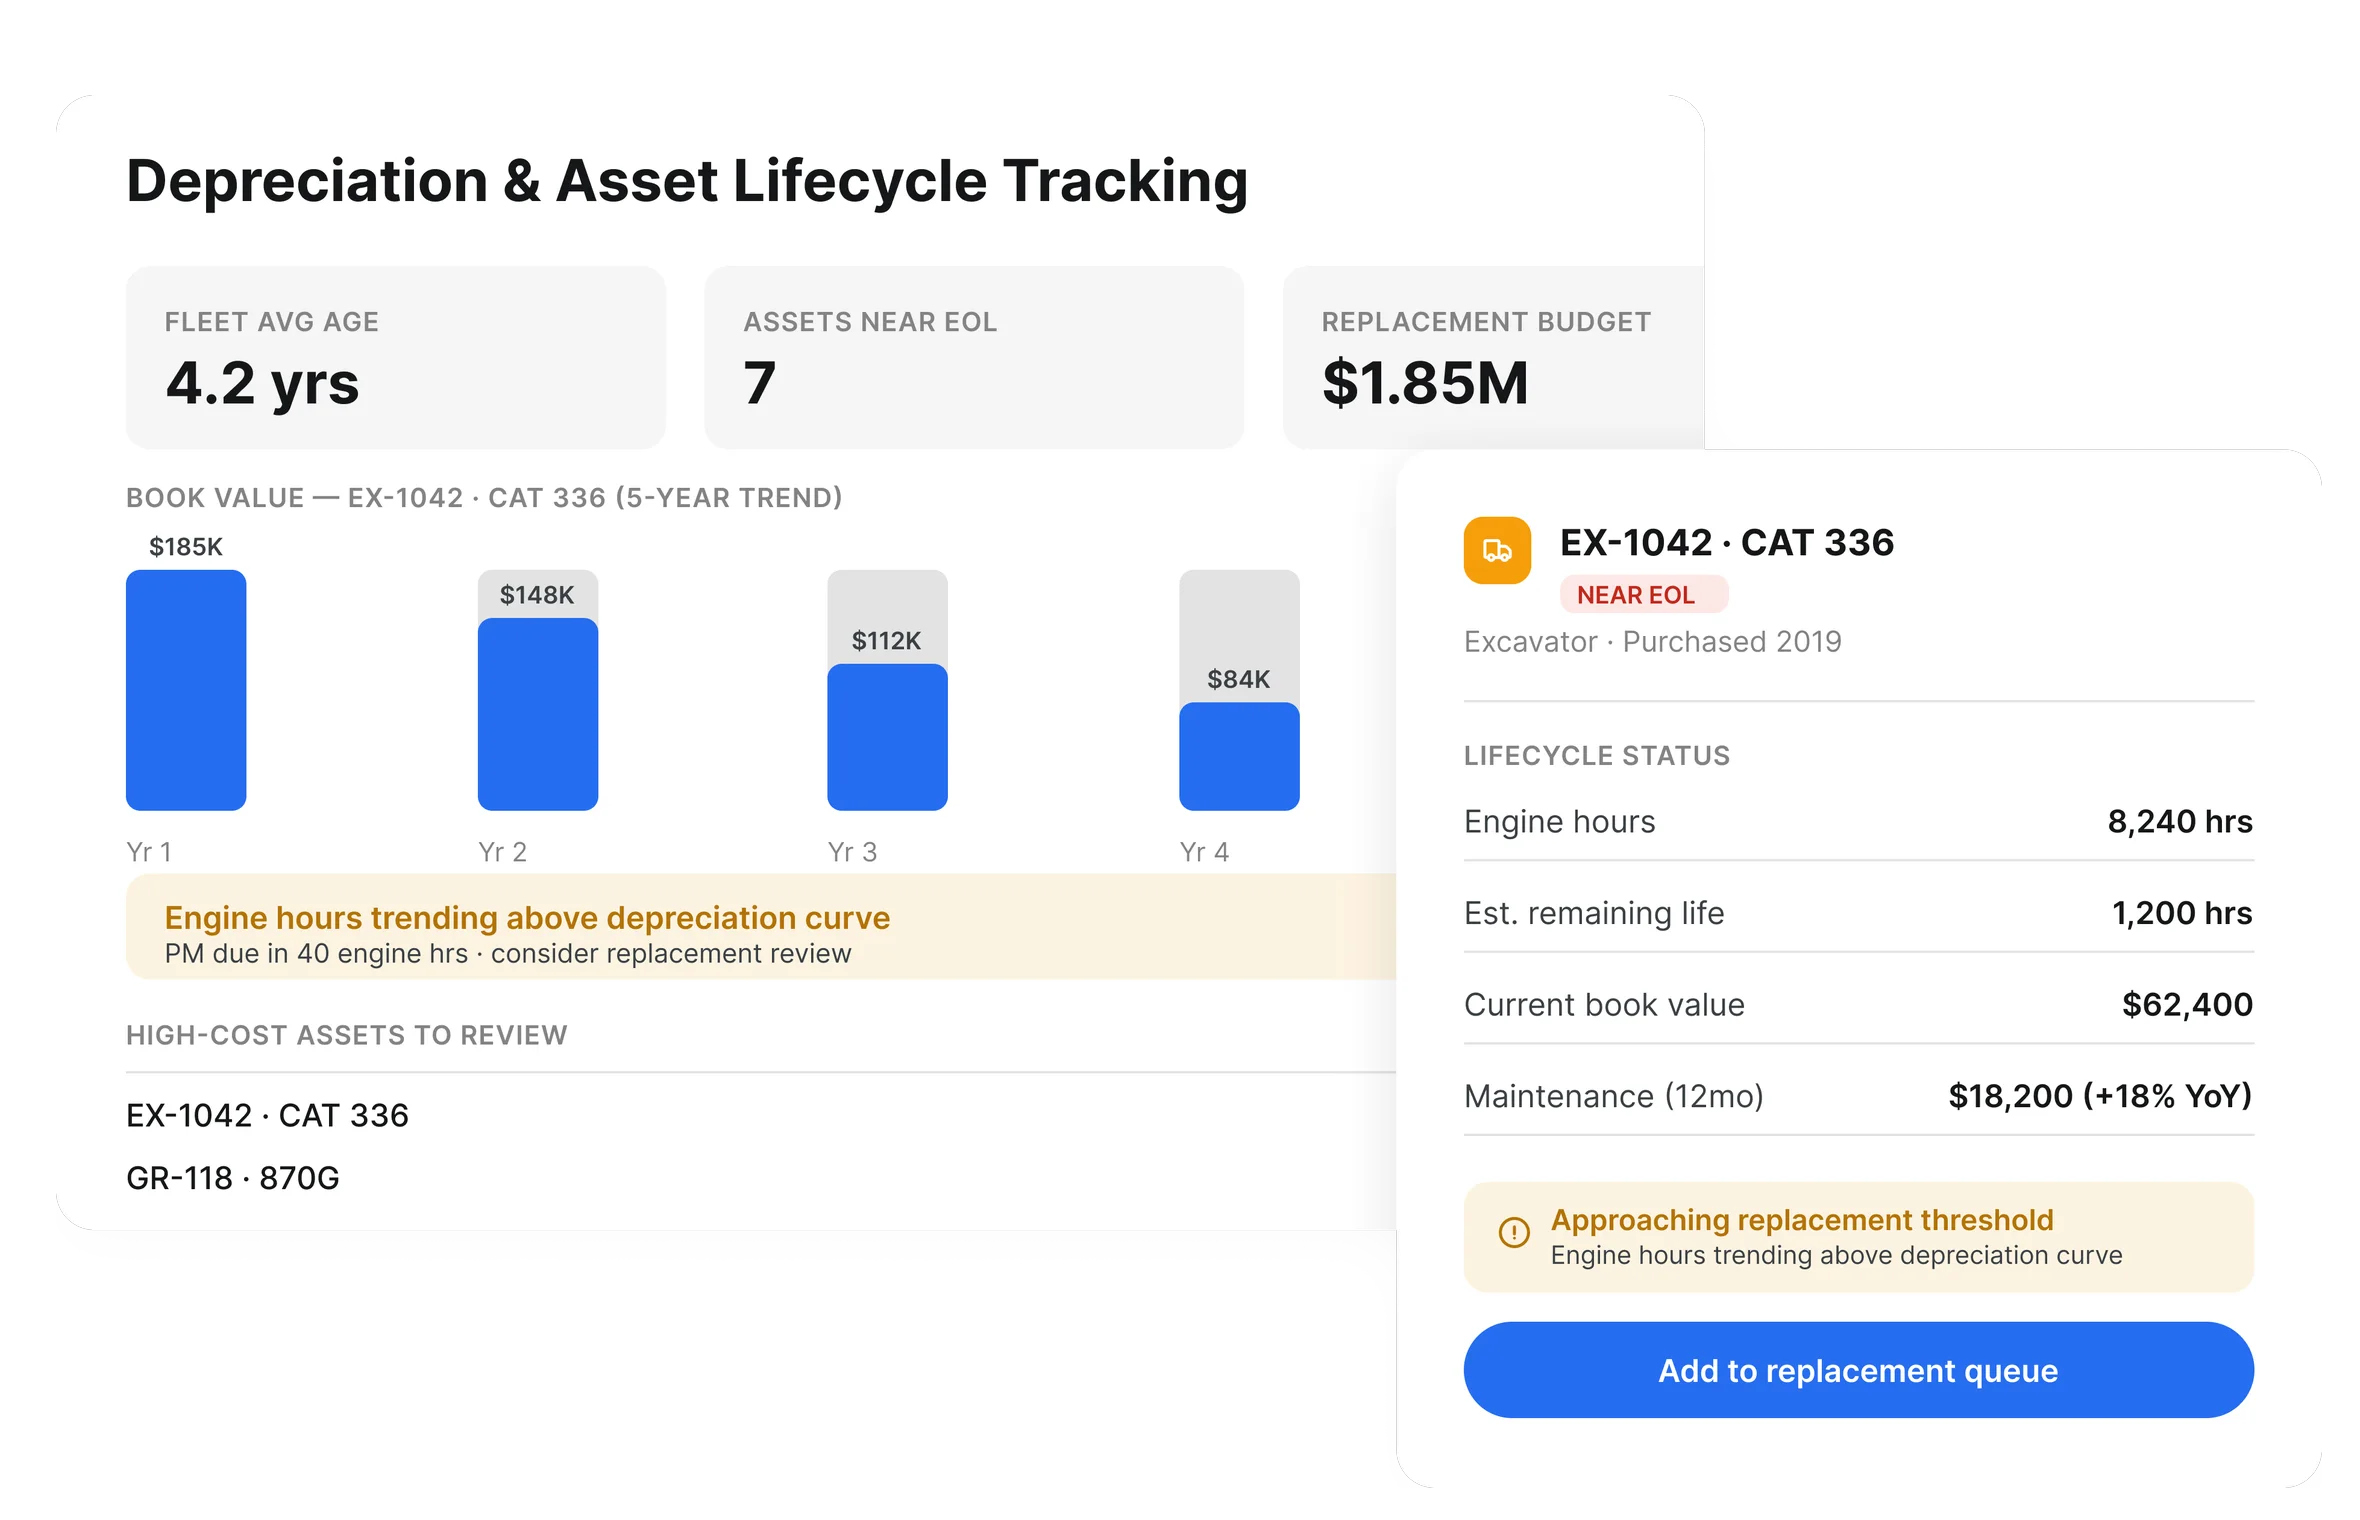Viewport: 2360px width, 1520px height.
Task: Click the Yr 4 axis label
Action: point(1204,852)
